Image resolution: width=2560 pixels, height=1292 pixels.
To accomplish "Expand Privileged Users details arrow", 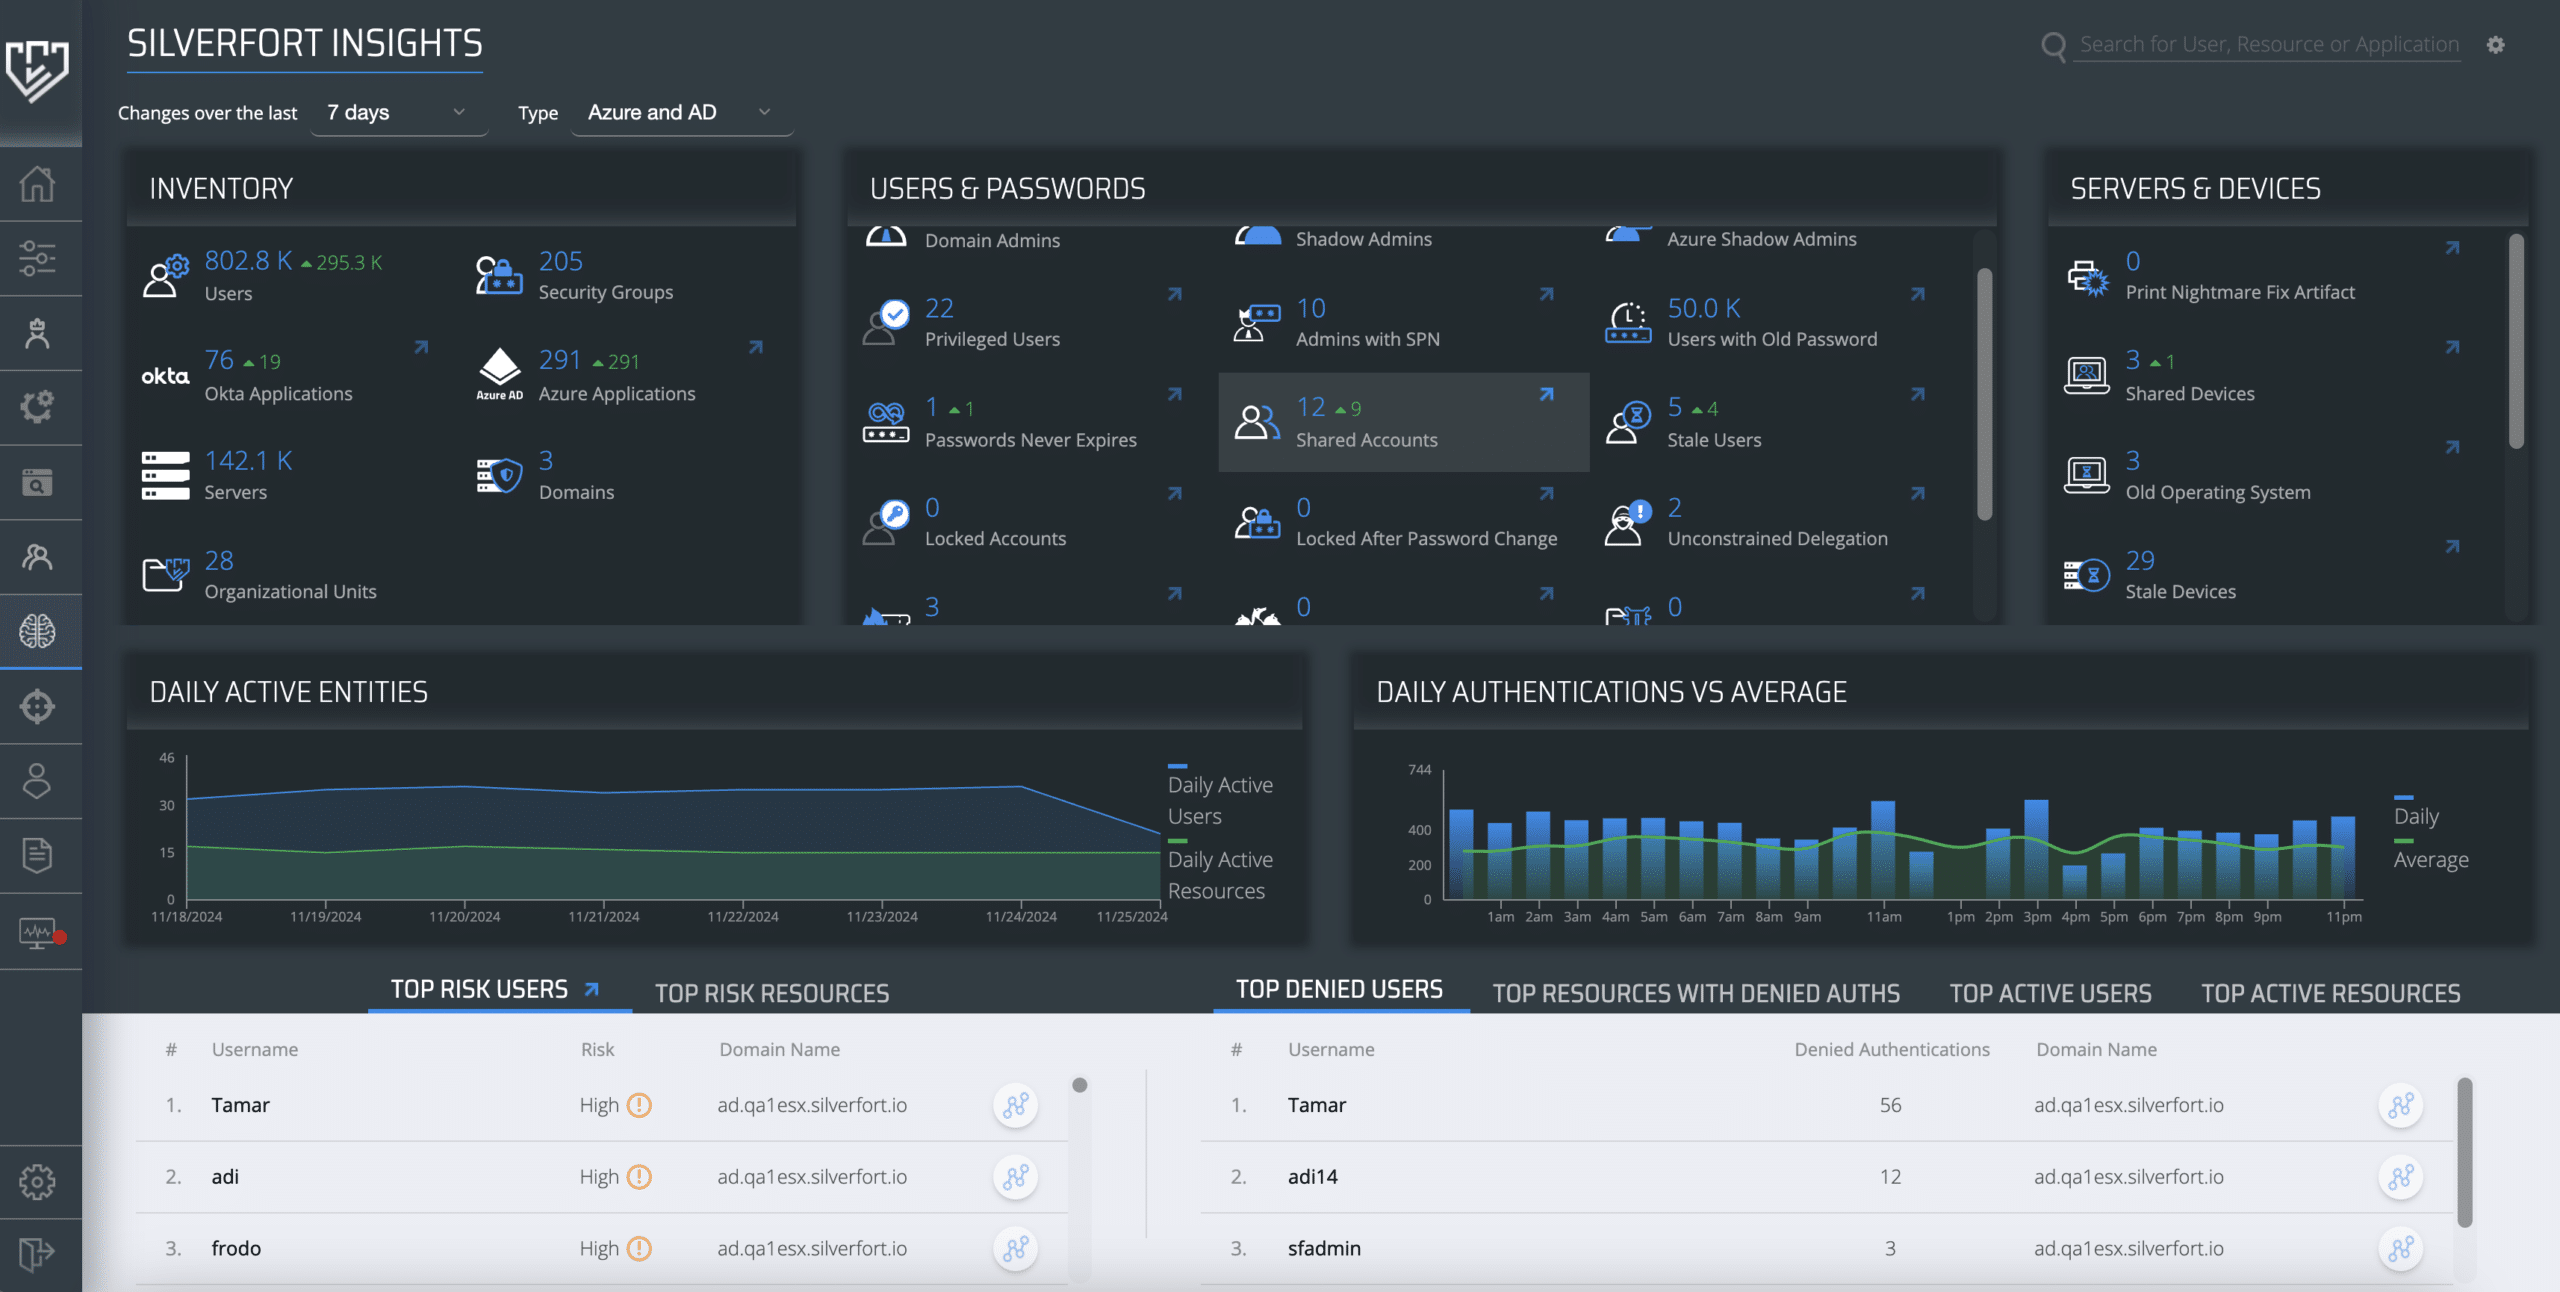I will click(x=1175, y=294).
